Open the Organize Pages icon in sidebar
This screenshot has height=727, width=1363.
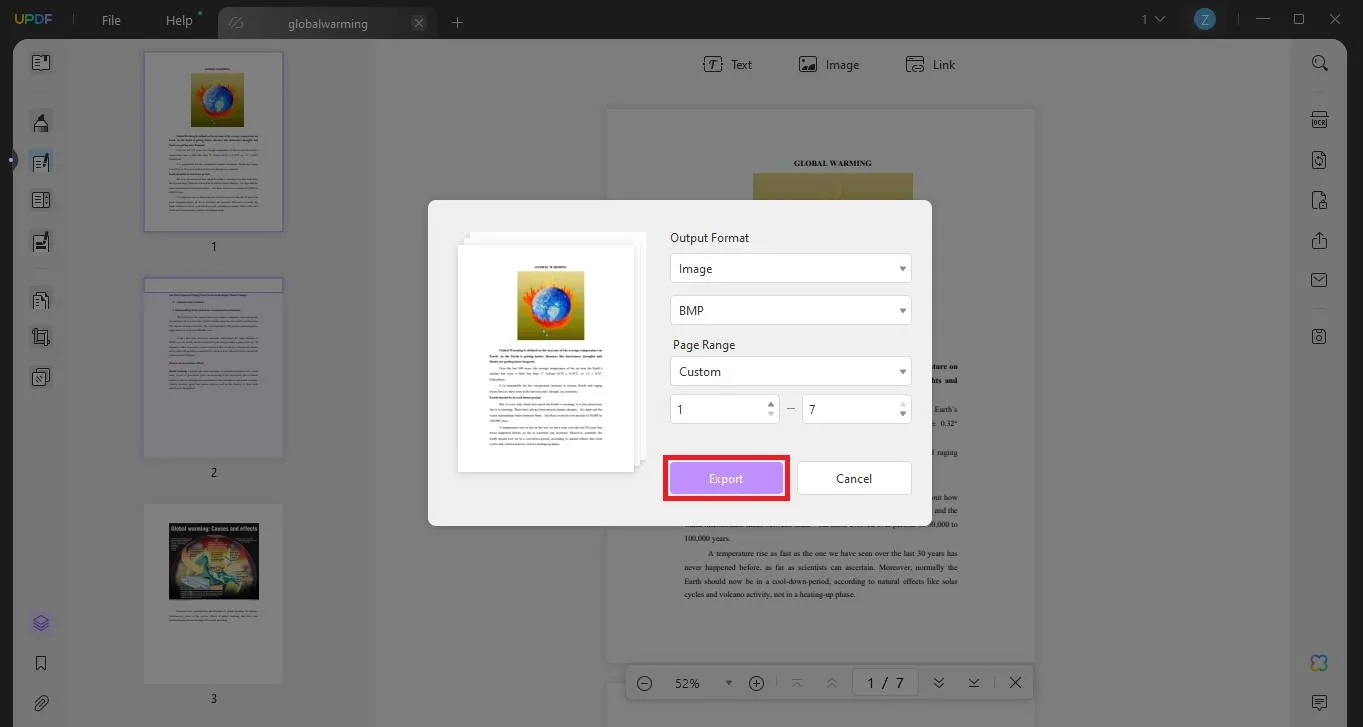[41, 299]
